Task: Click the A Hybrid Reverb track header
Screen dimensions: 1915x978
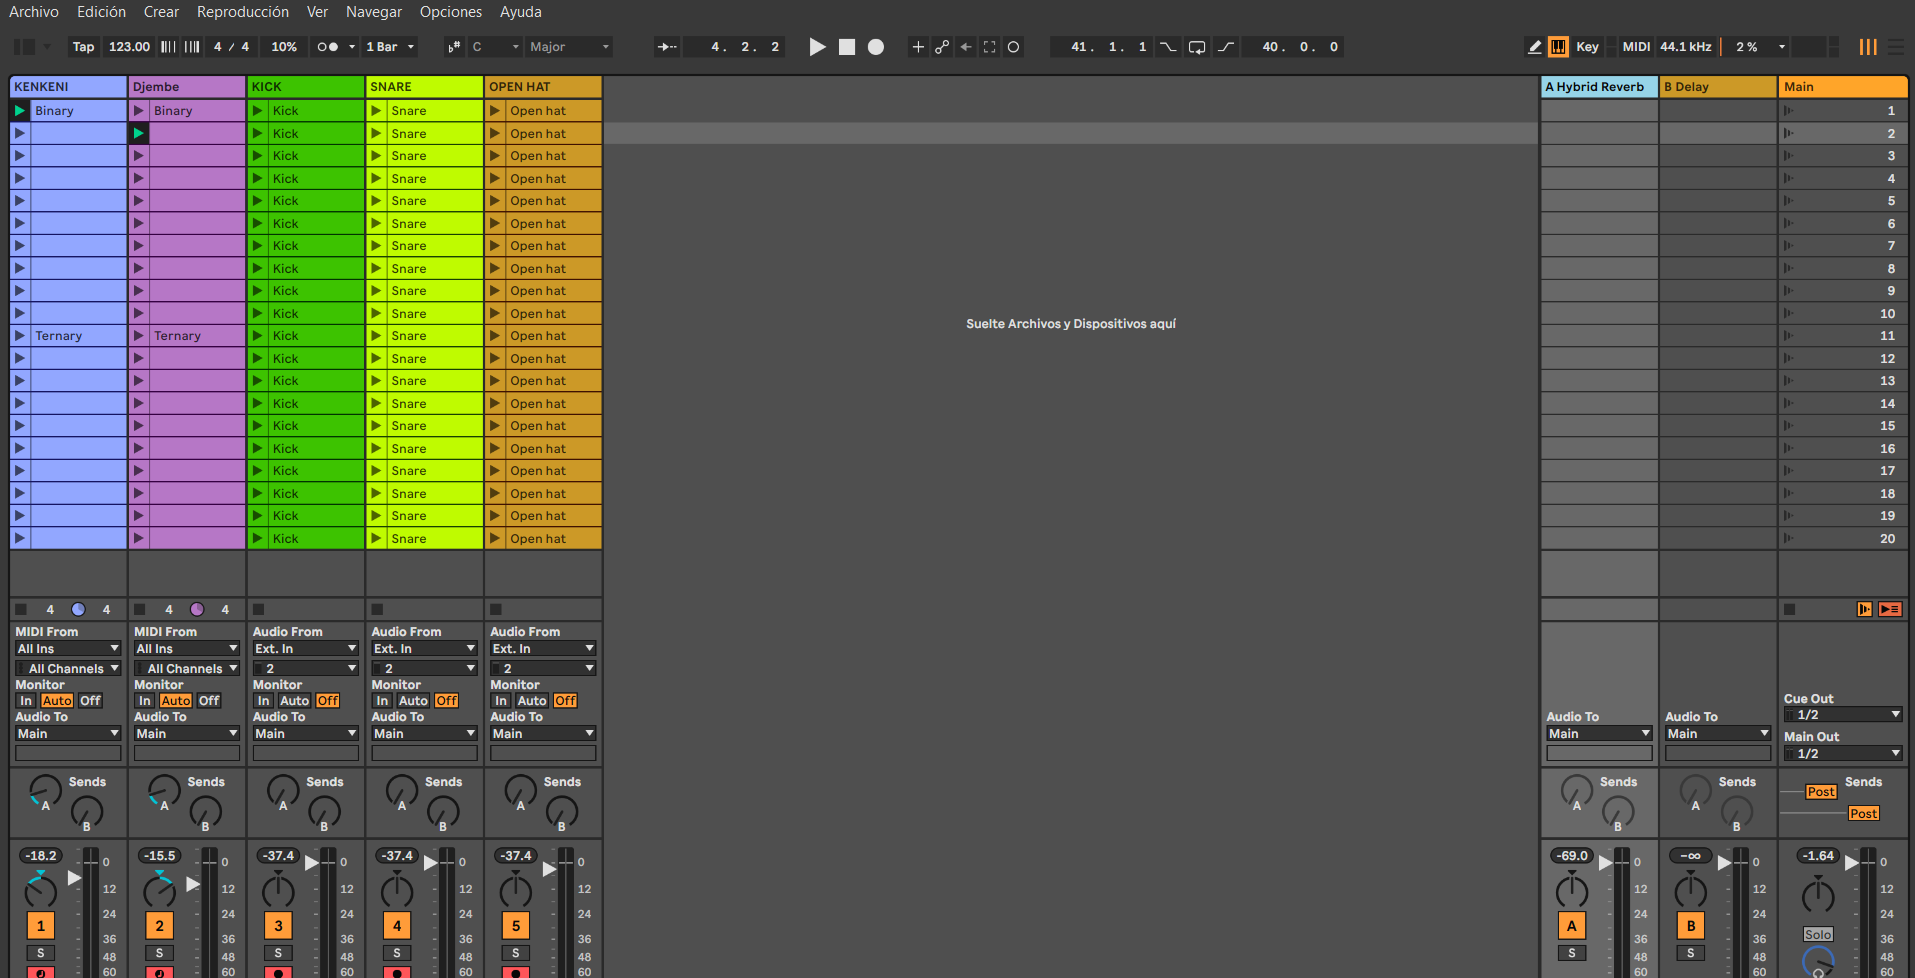Action: (x=1599, y=87)
